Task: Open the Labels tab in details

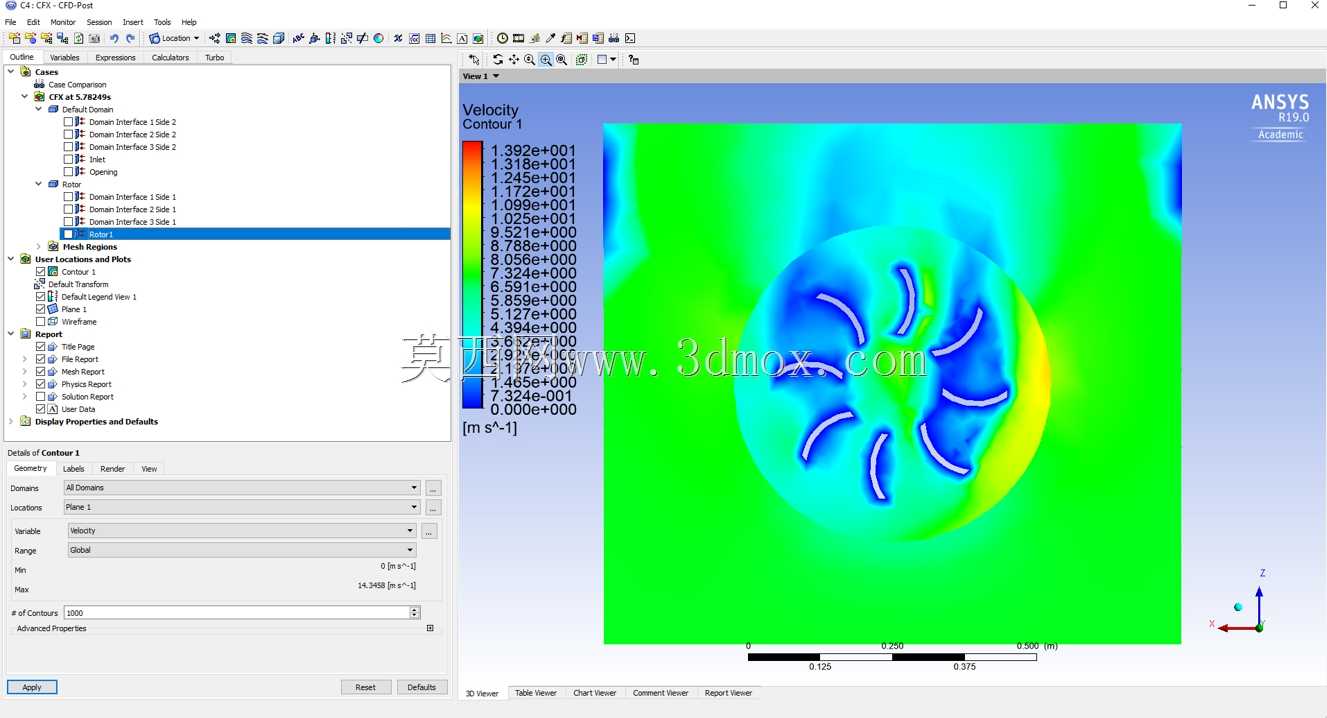Action: pyautogui.click(x=74, y=469)
